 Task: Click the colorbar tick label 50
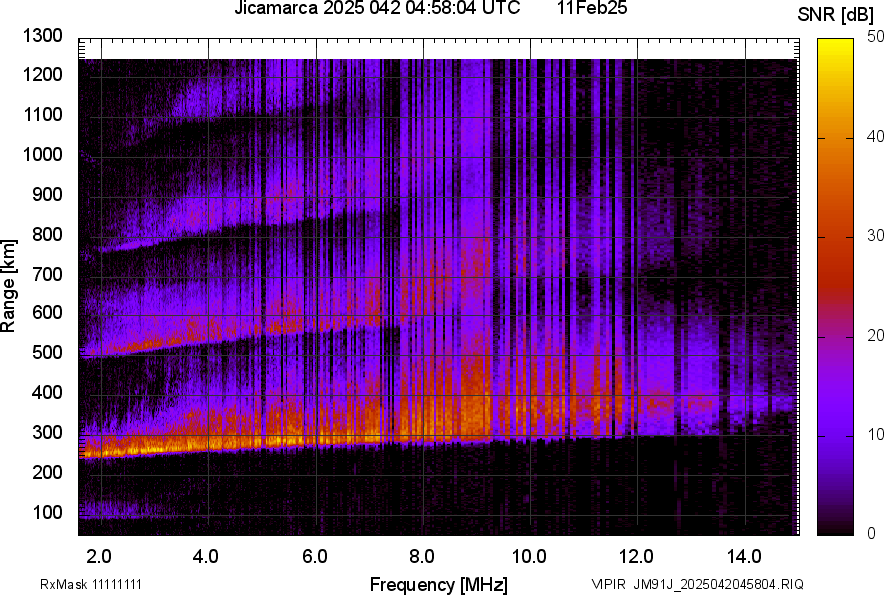pos(876,37)
